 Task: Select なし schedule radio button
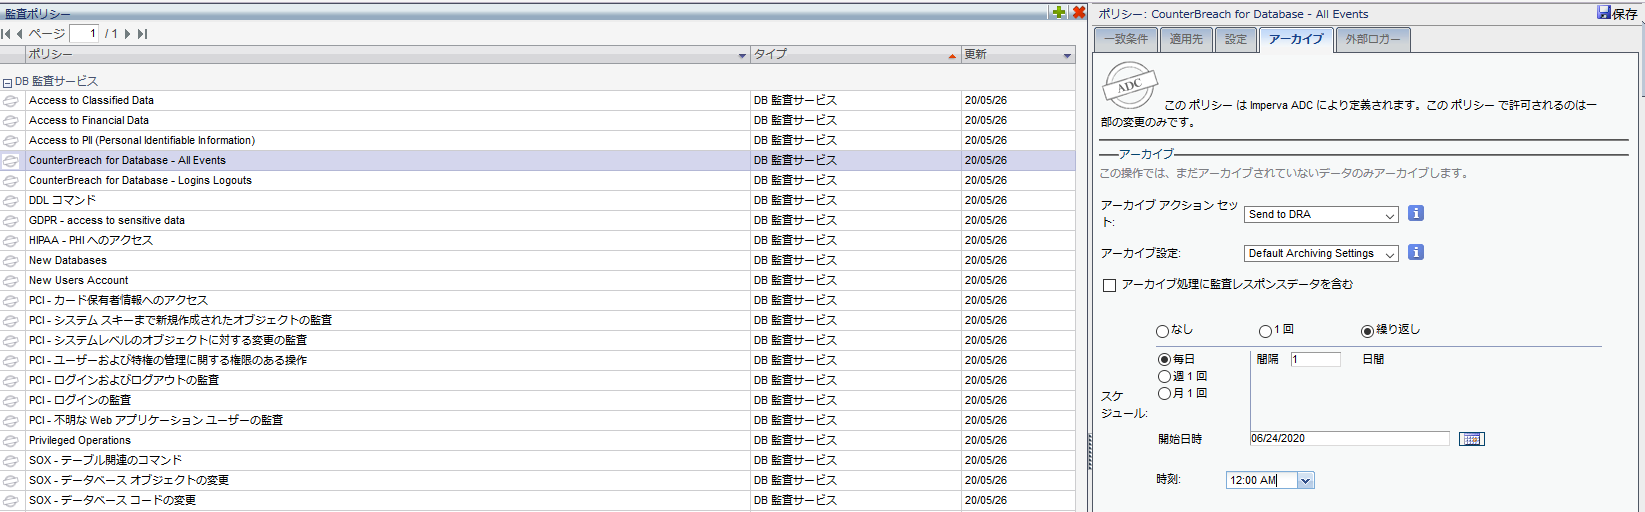pyautogui.click(x=1162, y=331)
